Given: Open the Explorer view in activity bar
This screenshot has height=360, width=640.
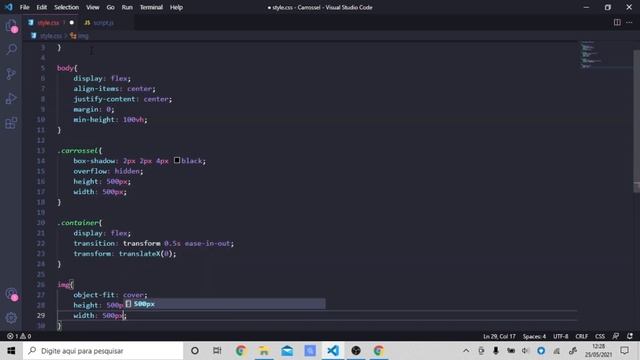Looking at the screenshot, I should pos(11,26).
